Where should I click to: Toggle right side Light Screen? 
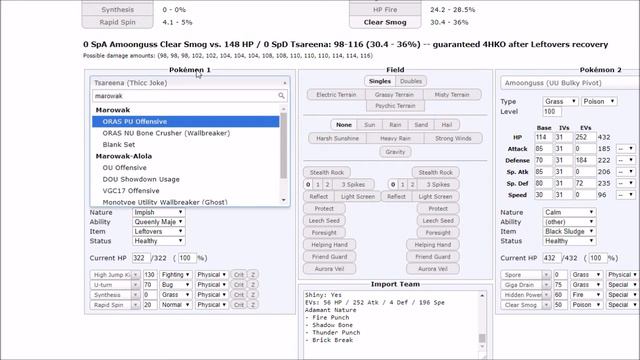click(436, 197)
